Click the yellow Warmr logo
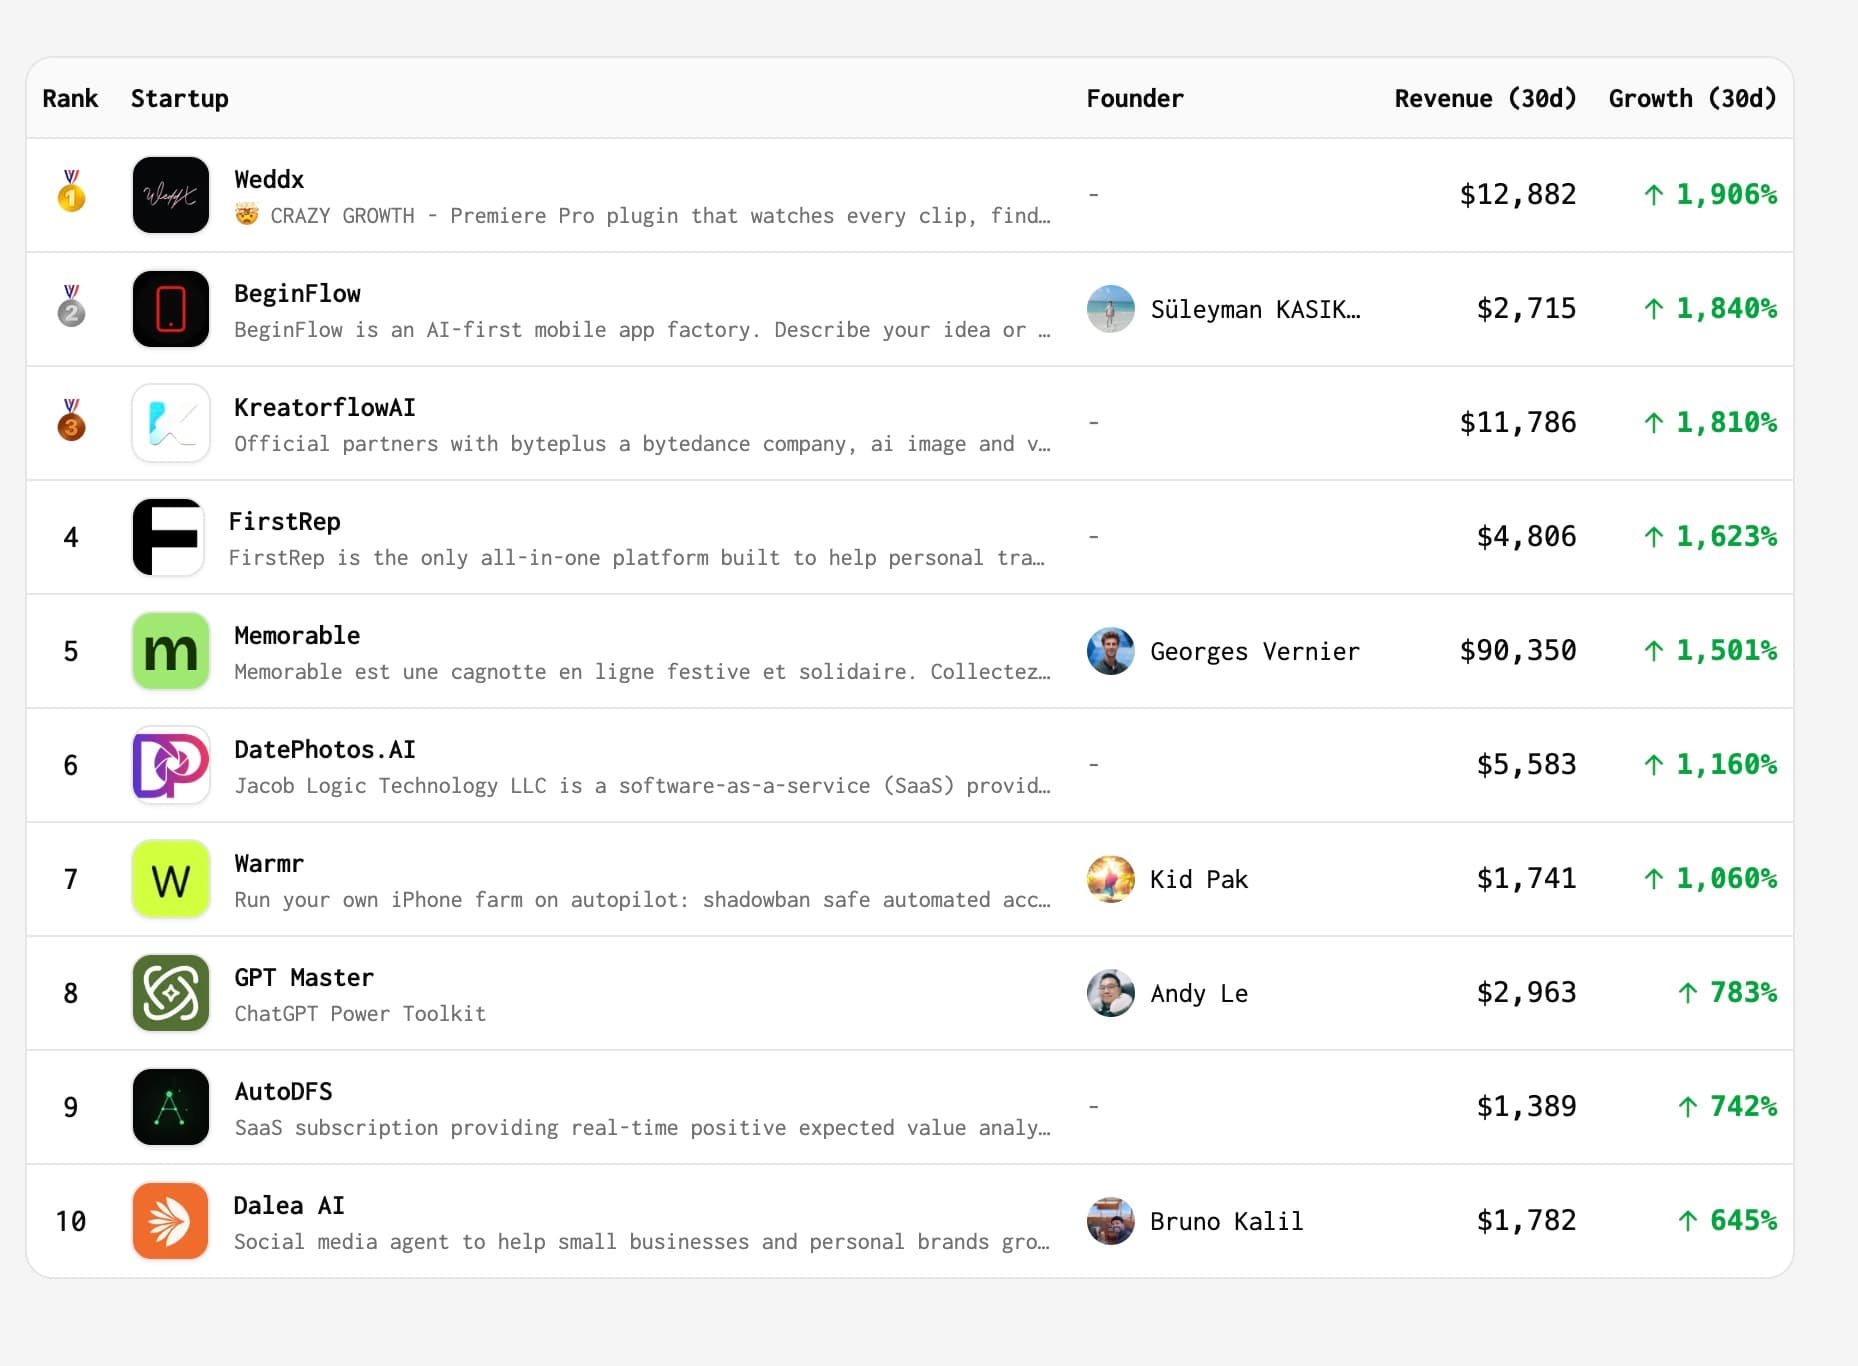1858x1366 pixels. (171, 879)
